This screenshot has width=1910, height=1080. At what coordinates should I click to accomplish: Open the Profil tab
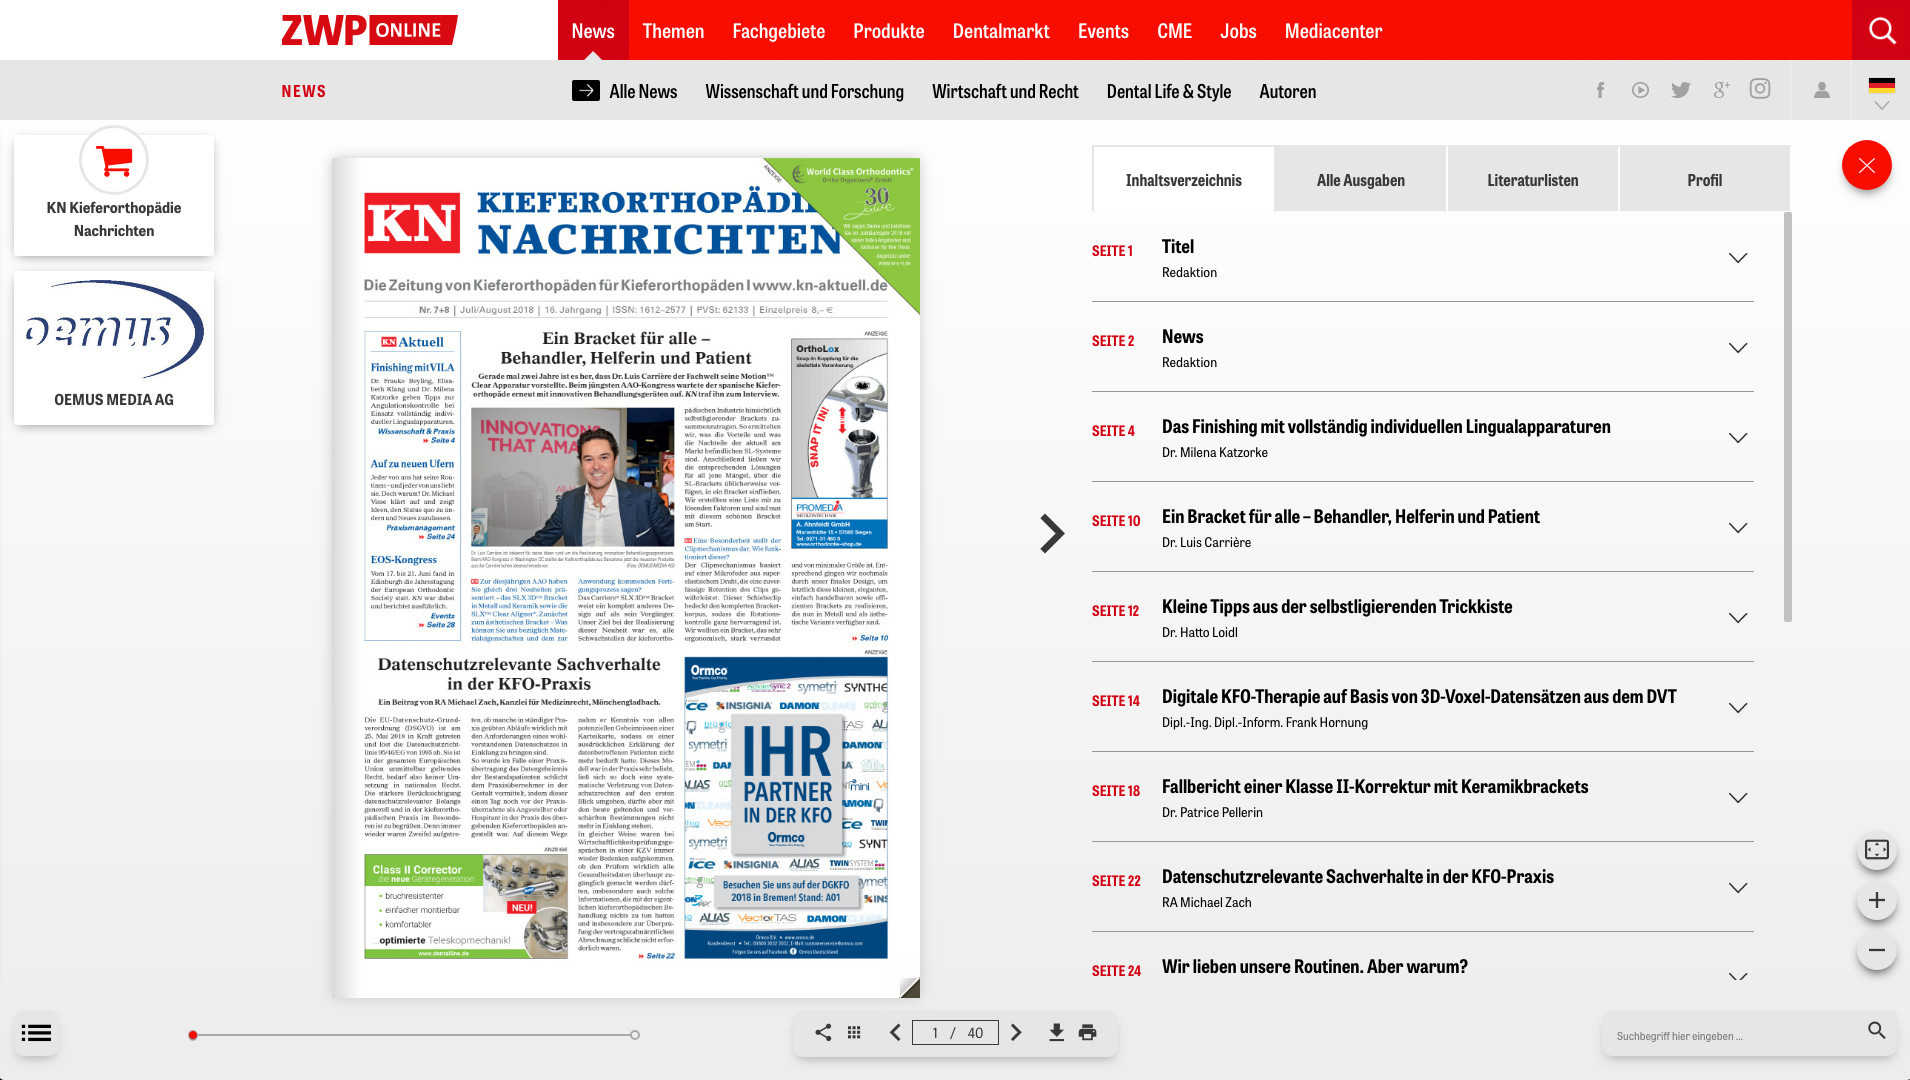coord(1704,179)
